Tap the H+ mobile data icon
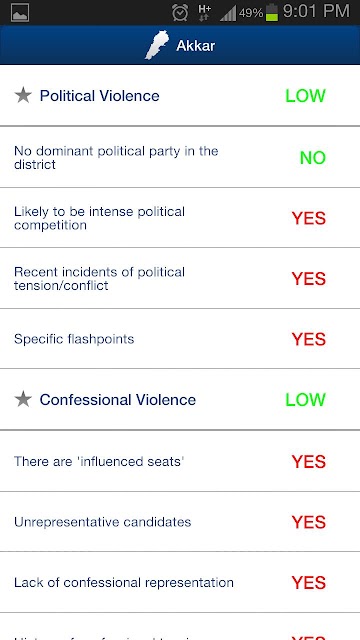This screenshot has width=360, height=640. [x=204, y=12]
